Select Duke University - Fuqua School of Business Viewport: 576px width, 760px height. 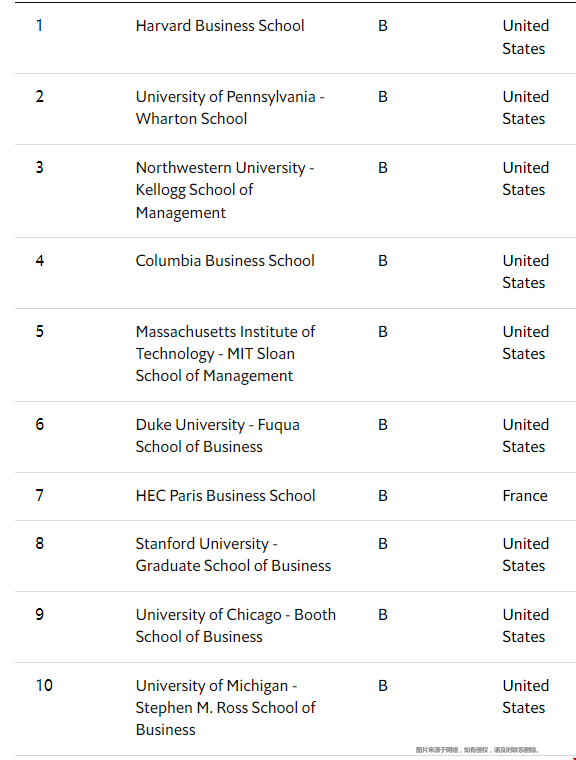pos(217,436)
